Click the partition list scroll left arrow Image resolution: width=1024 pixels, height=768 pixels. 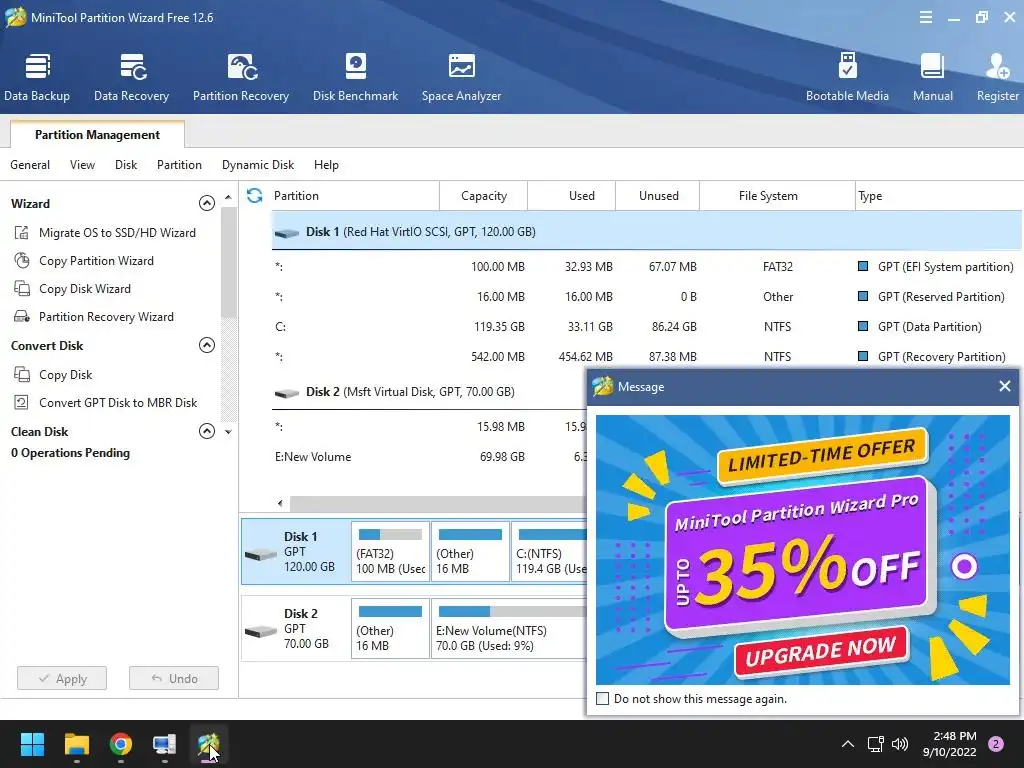click(x=280, y=503)
